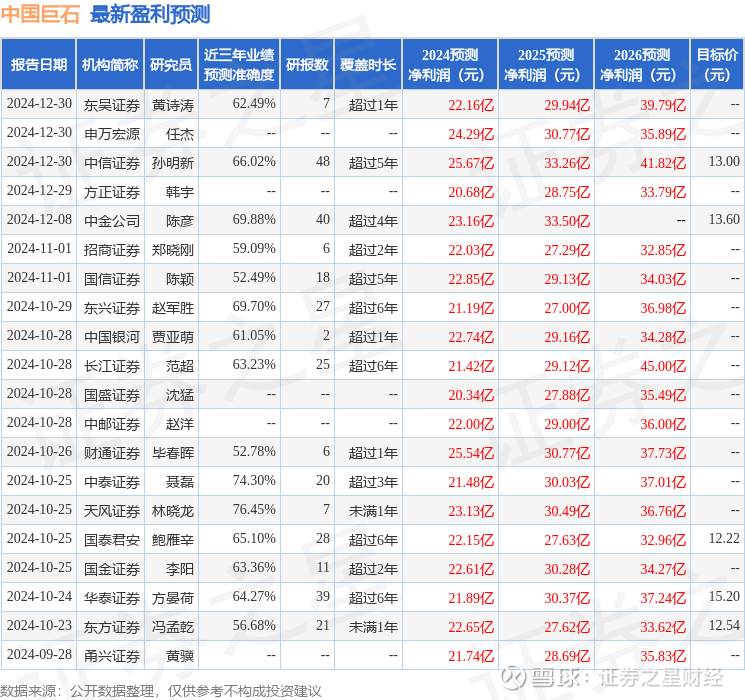Click the 研报数 column header
Screen dimensions: 745x700
(x=307, y=65)
